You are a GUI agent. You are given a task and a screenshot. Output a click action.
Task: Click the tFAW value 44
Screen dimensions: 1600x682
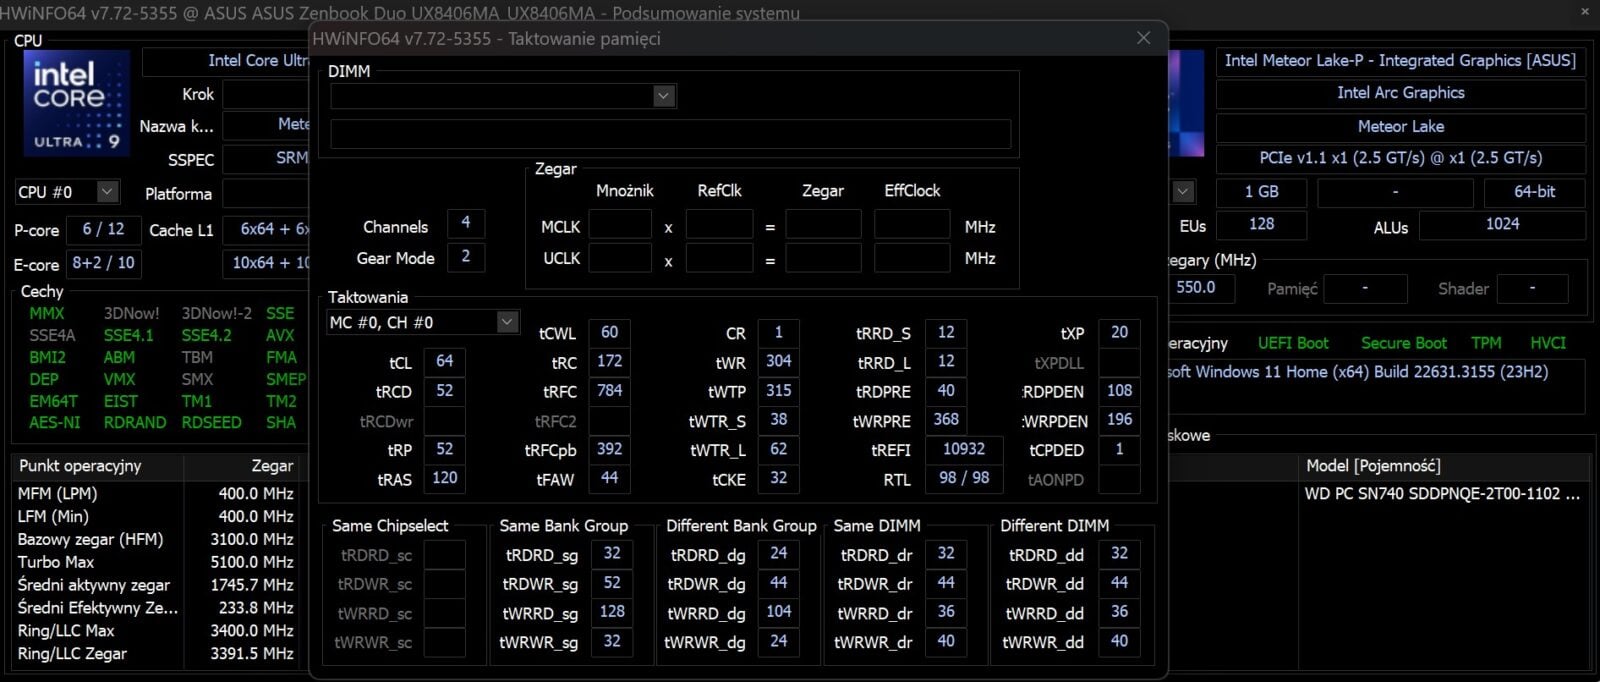point(609,478)
